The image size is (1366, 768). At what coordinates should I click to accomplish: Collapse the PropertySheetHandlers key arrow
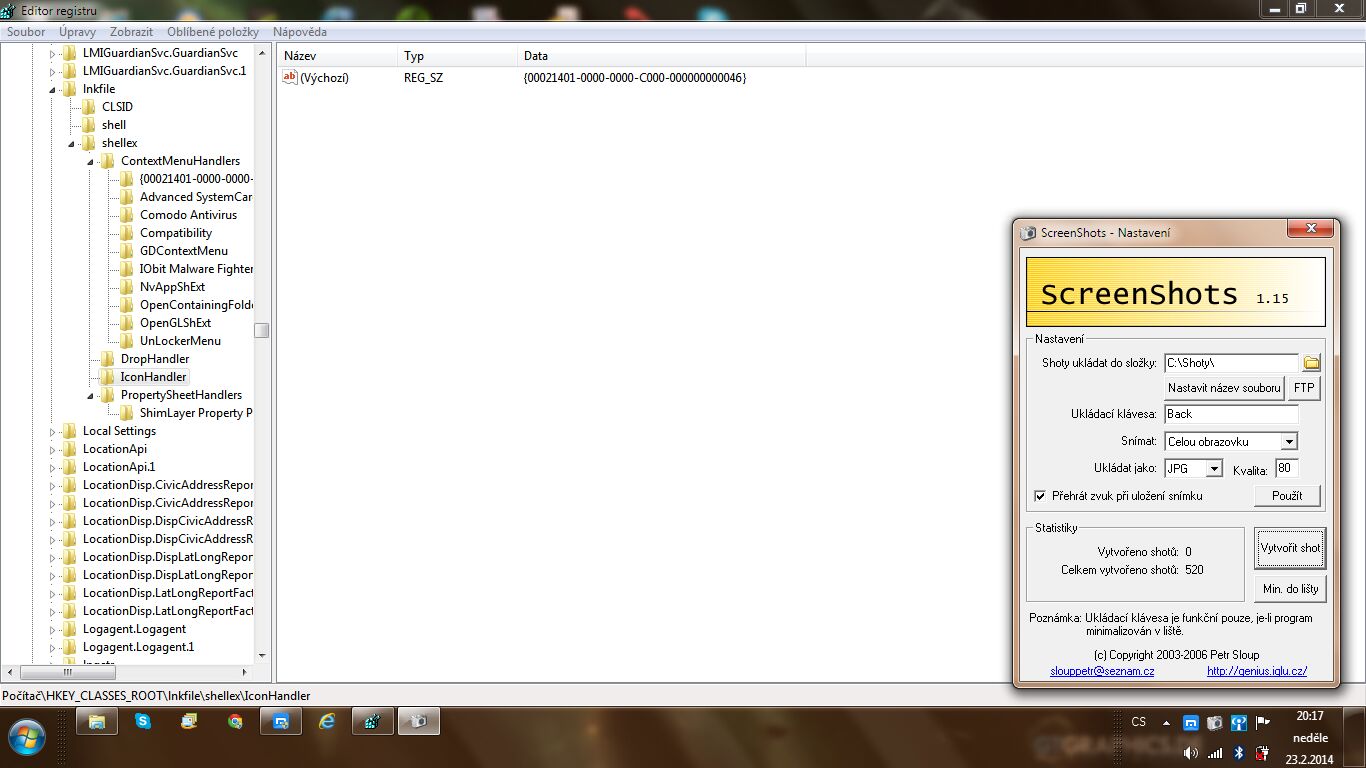91,395
